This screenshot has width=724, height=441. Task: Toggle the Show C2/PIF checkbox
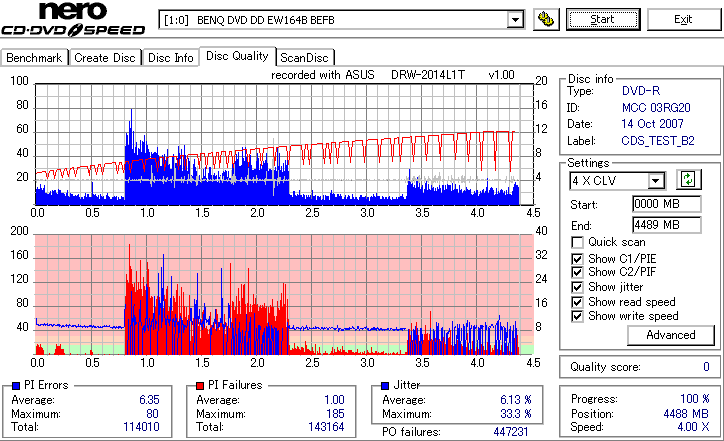(577, 272)
